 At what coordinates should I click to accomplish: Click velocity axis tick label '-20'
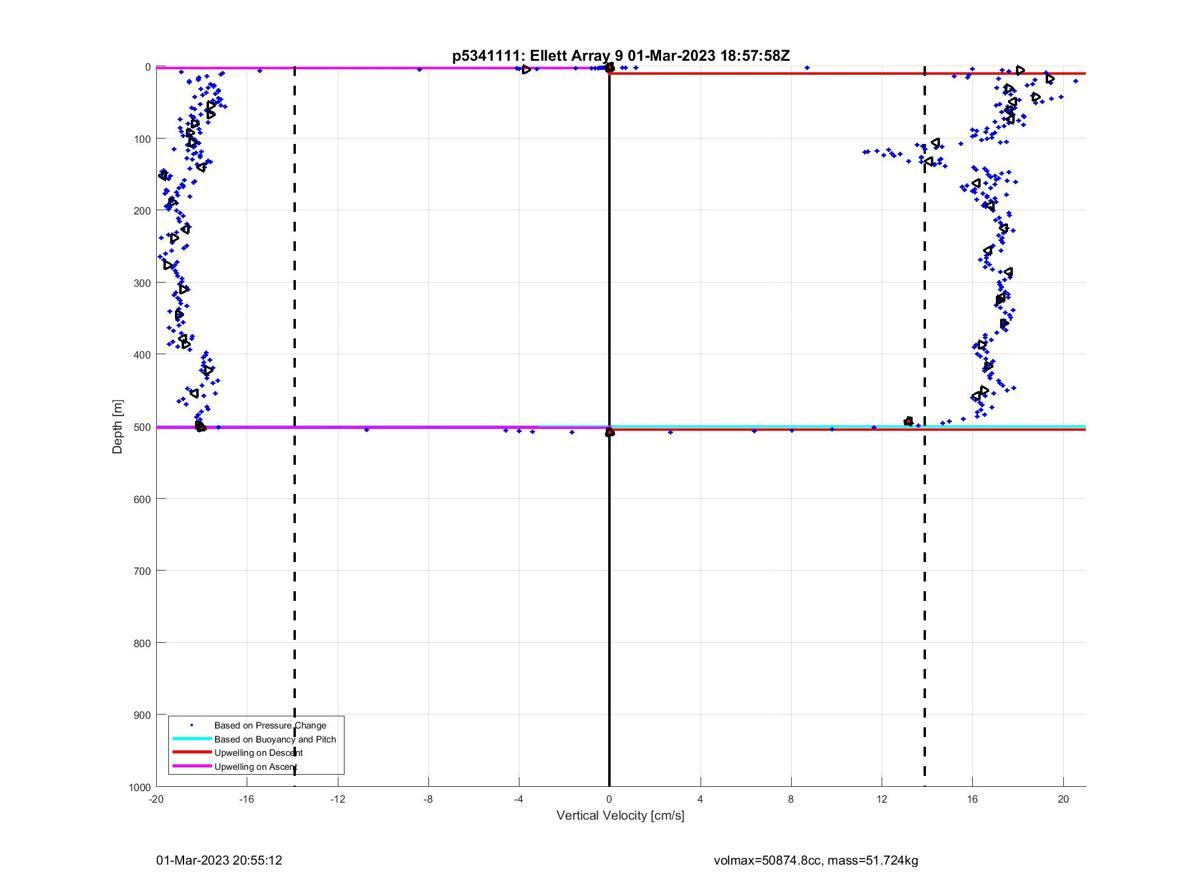pos(156,799)
